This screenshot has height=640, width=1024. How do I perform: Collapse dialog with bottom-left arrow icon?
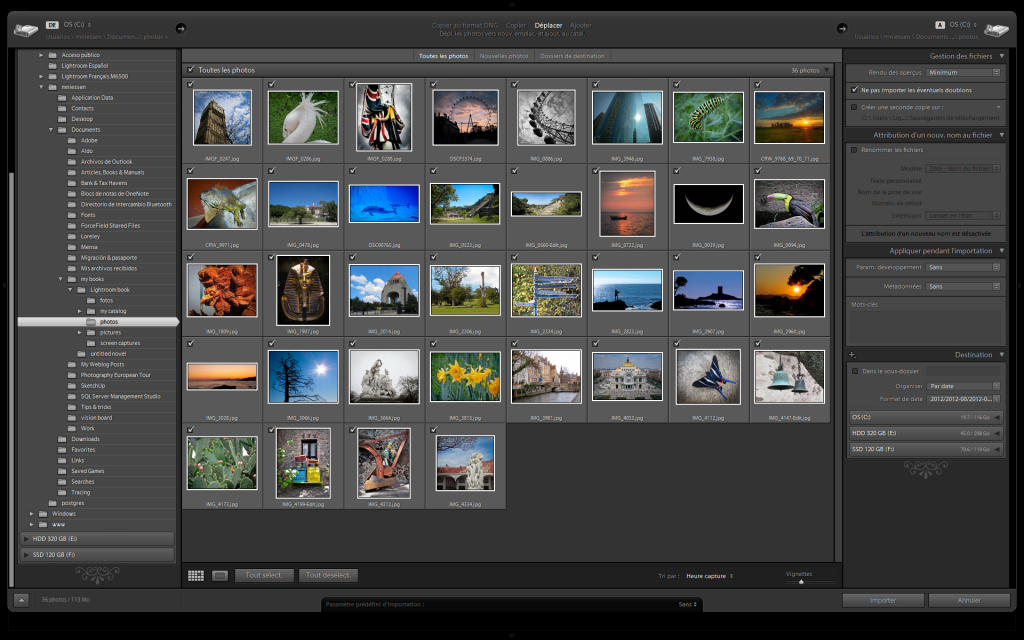[22, 600]
